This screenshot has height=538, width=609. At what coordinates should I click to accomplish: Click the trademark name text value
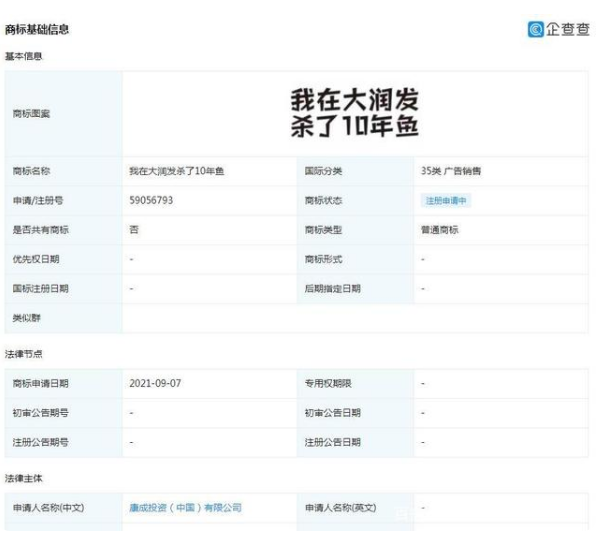pos(176,171)
